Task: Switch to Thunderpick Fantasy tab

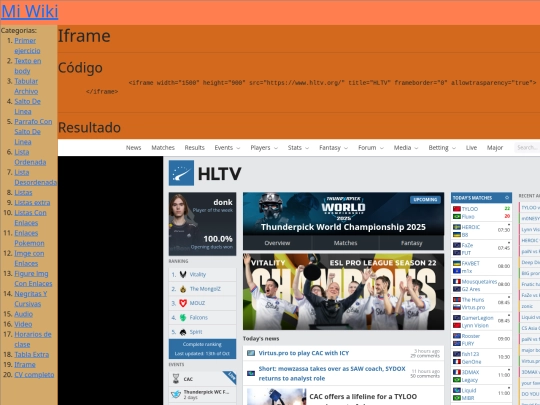Action: click(x=411, y=243)
